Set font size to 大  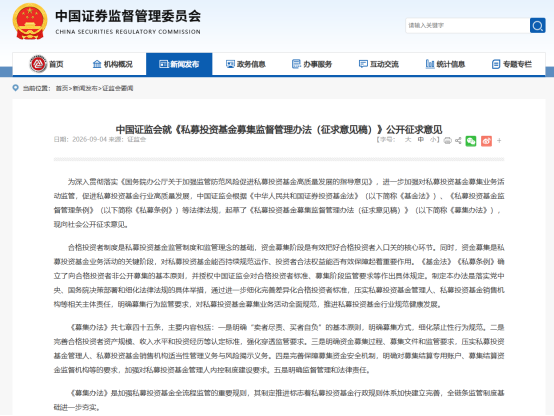coord(408,140)
